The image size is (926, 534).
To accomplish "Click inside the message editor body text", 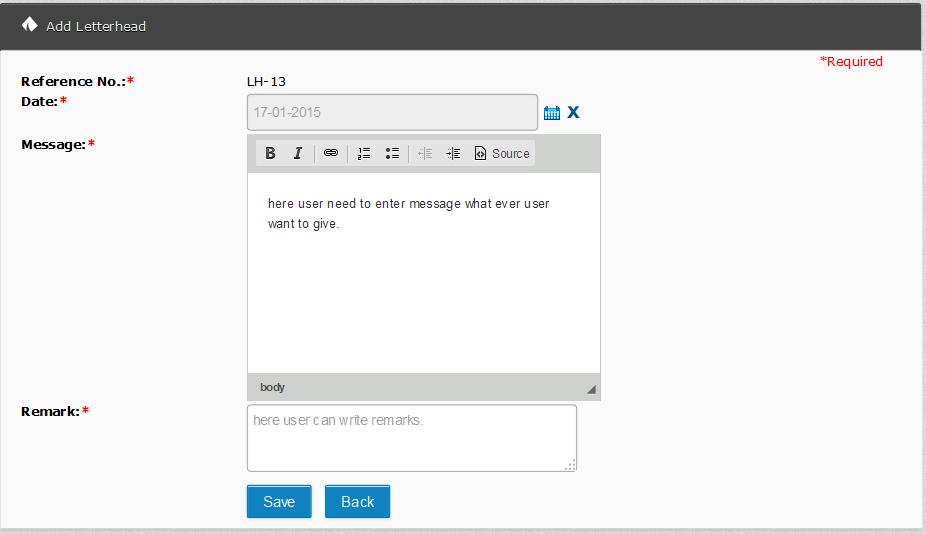I will pyautogui.click(x=408, y=214).
